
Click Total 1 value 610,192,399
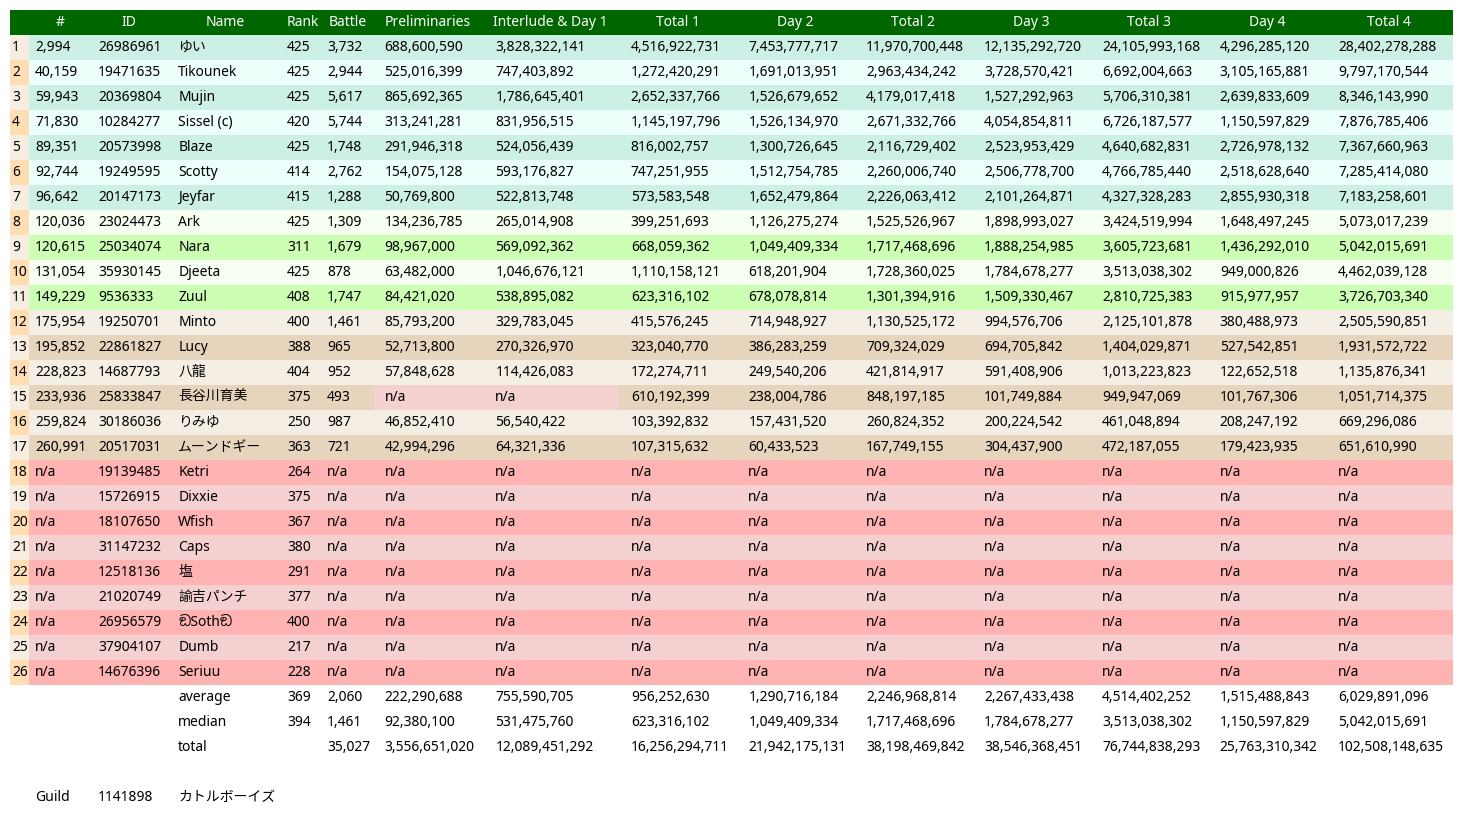(670, 396)
